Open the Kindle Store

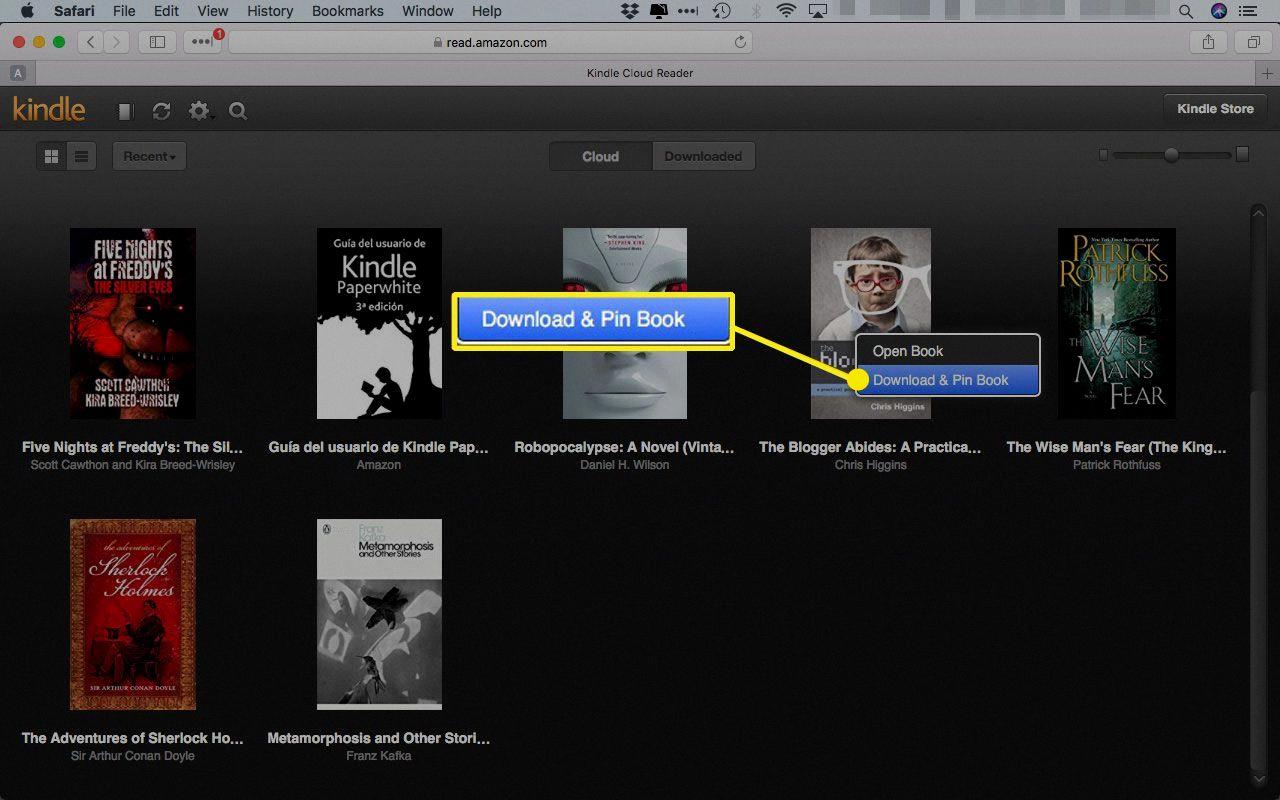[1215, 109]
